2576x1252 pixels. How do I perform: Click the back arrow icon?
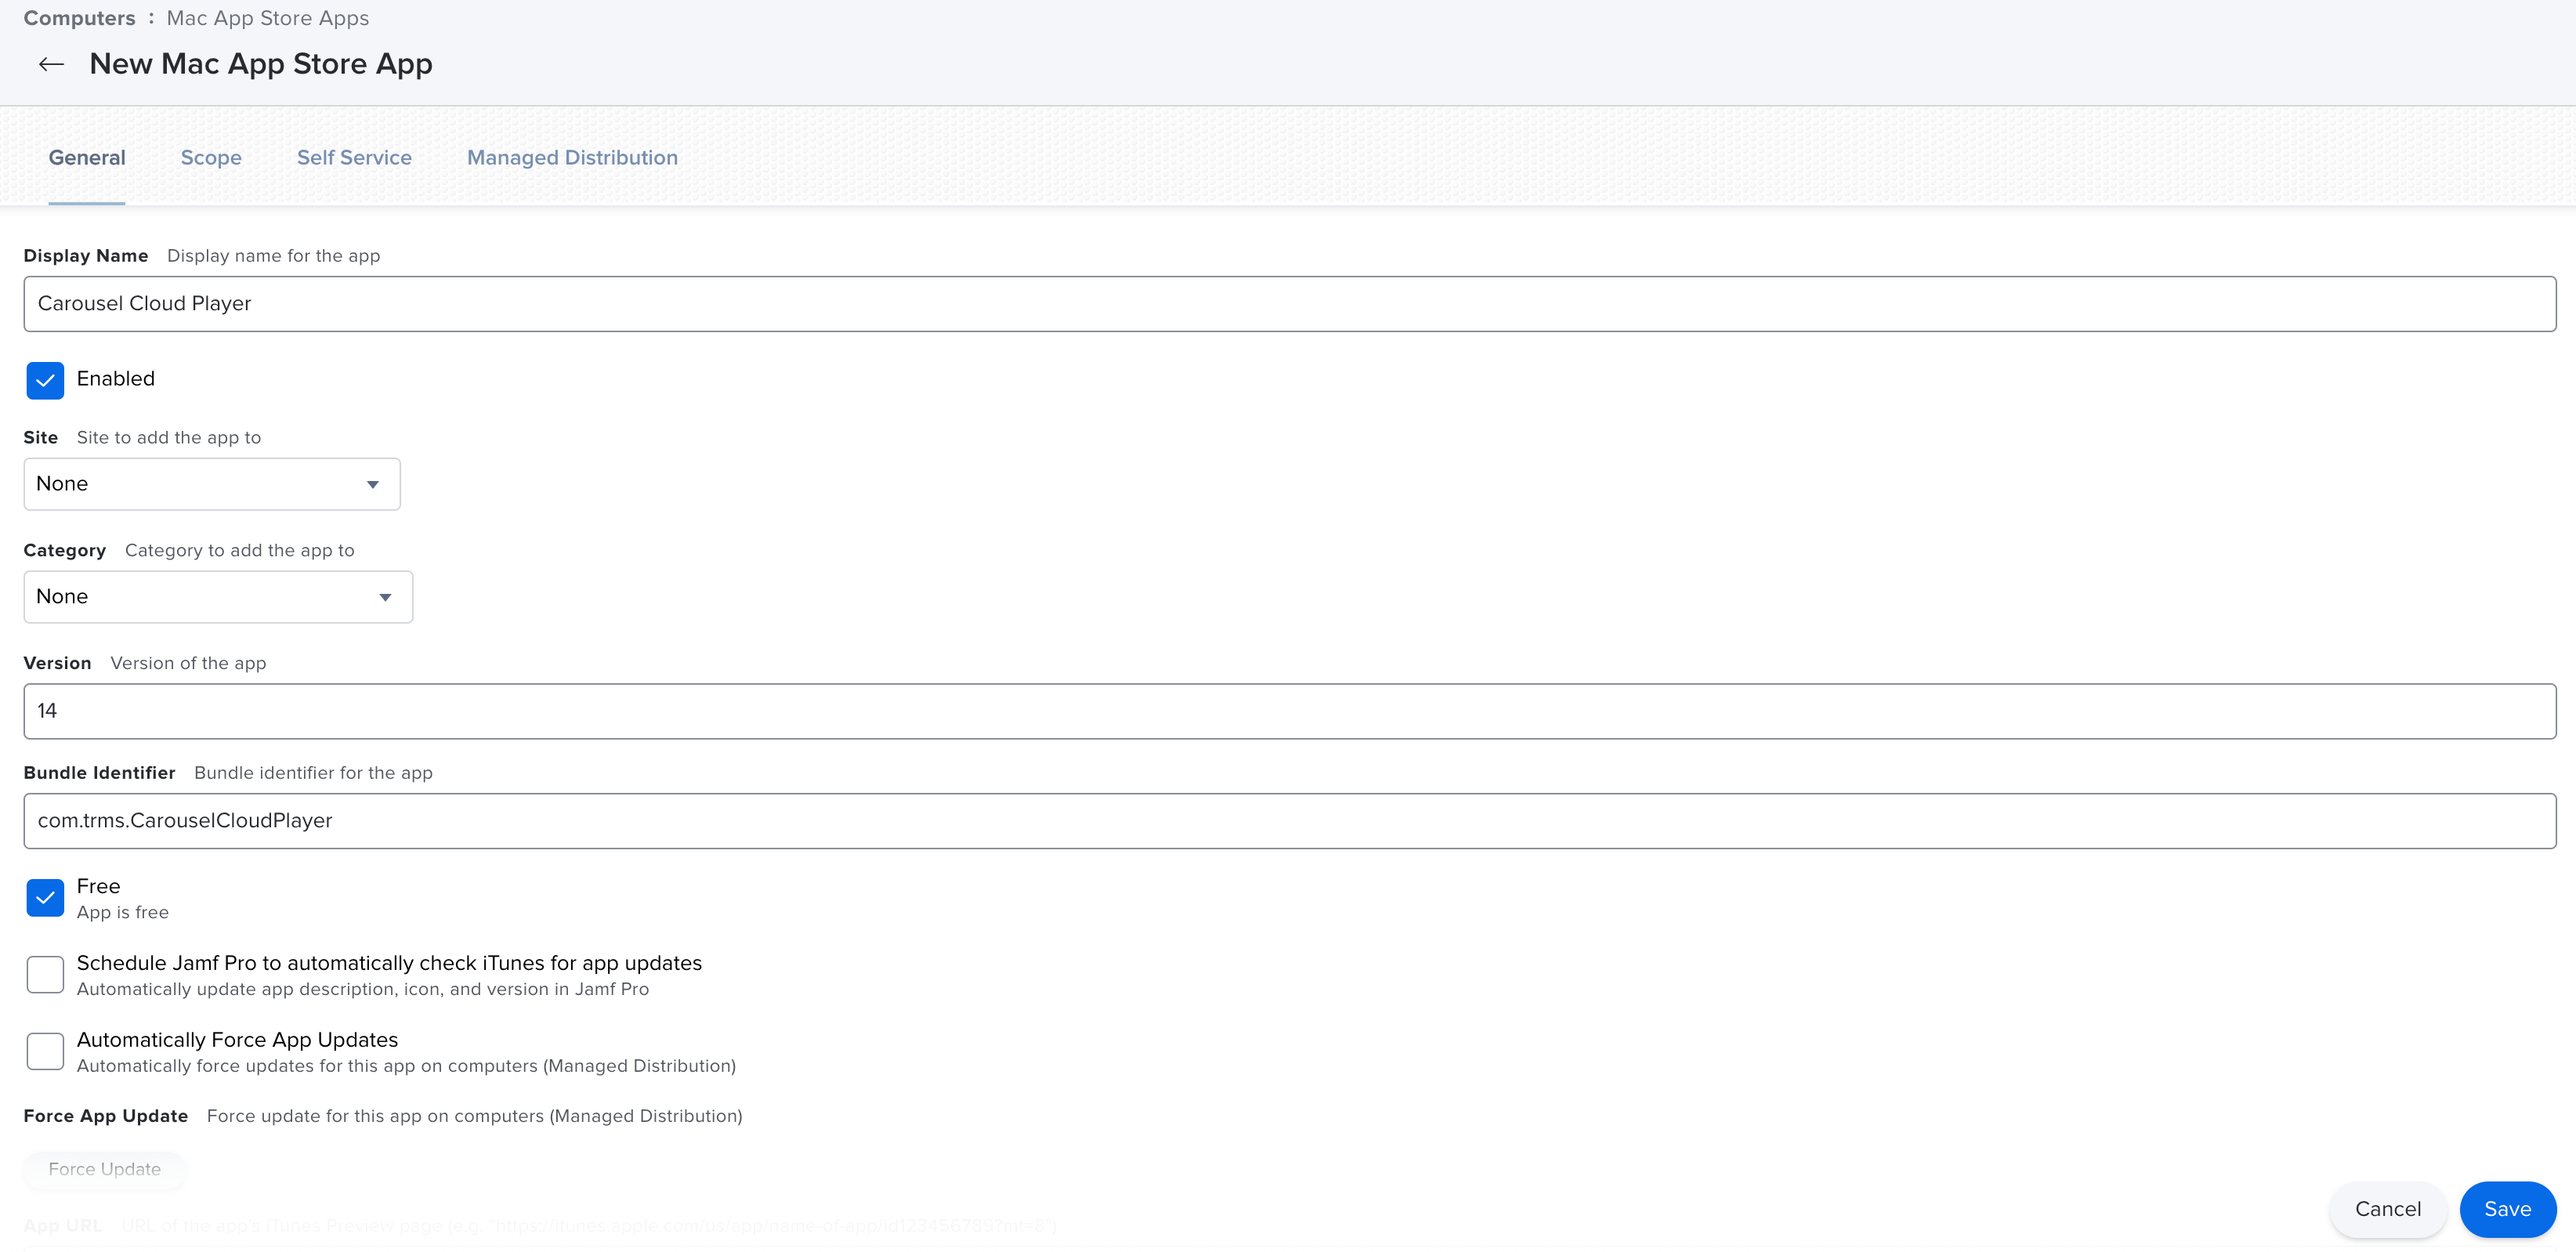point(51,64)
